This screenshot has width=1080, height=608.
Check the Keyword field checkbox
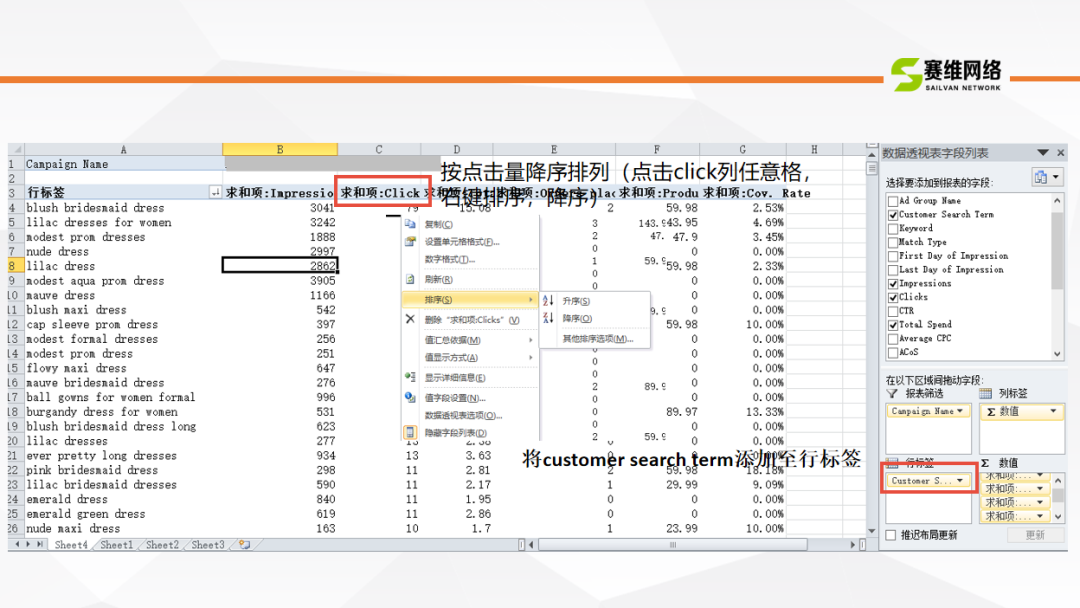point(892,228)
